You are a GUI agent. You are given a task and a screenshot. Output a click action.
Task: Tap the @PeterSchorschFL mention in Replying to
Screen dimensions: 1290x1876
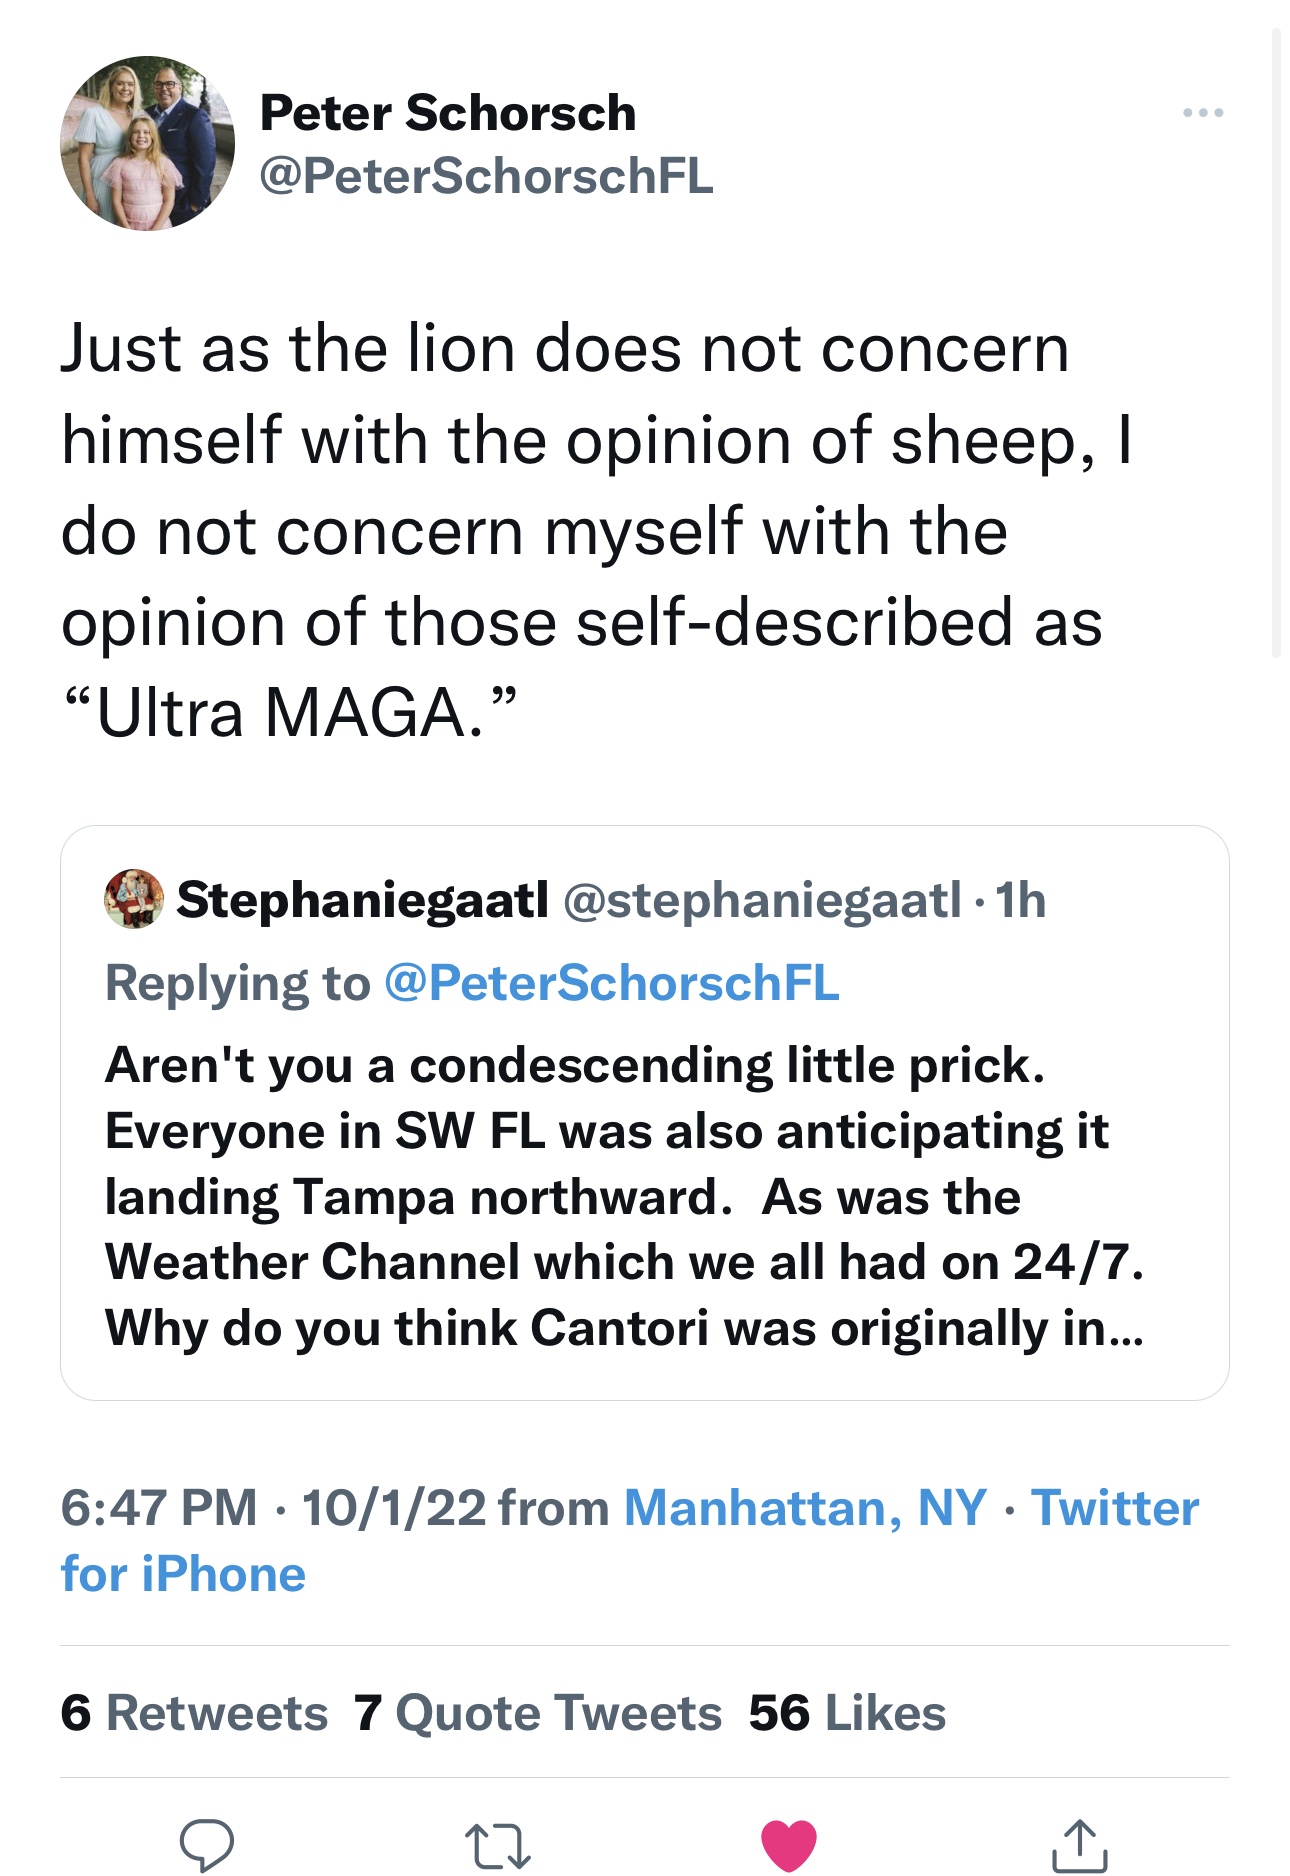[611, 983]
